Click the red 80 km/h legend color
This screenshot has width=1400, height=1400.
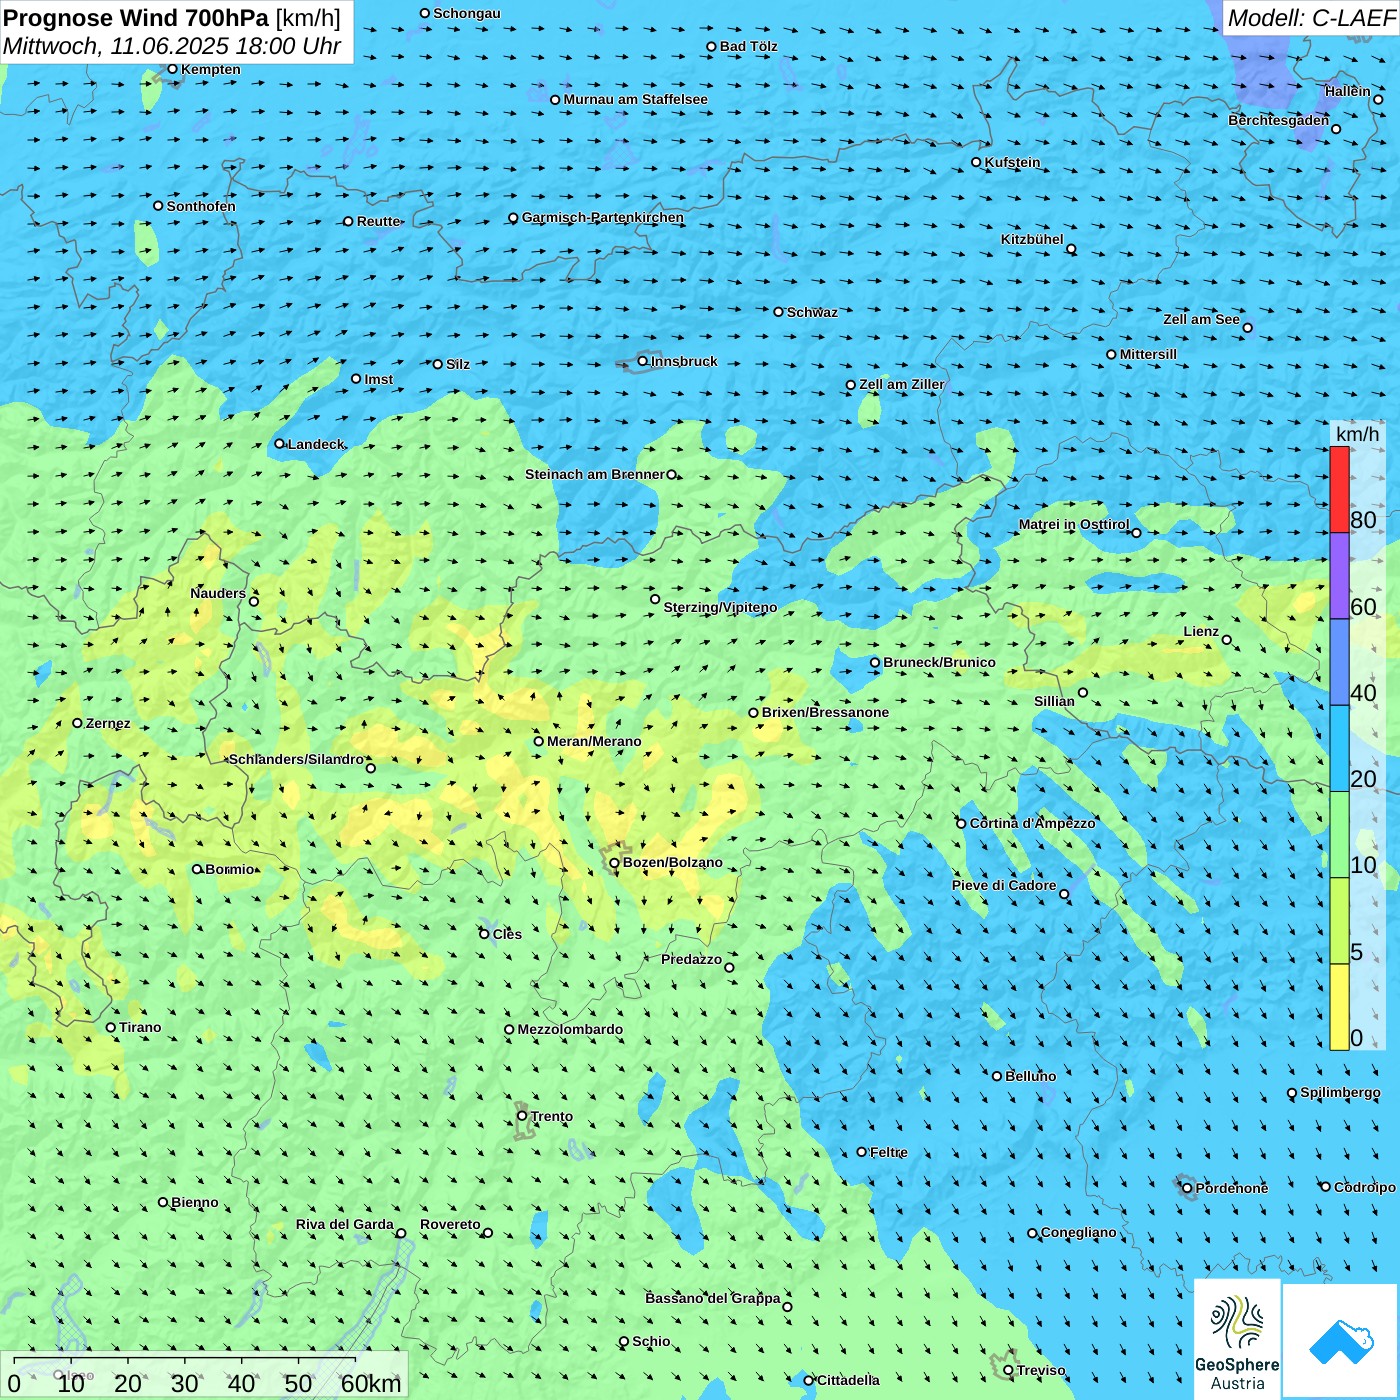[1339, 489]
